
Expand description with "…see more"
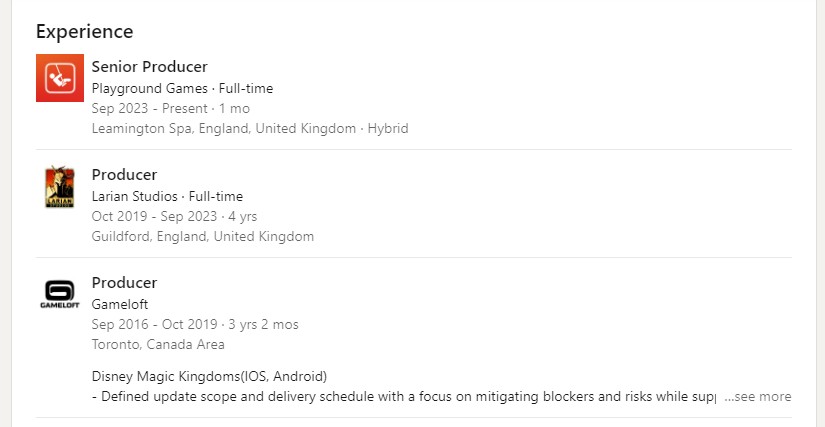(757, 396)
